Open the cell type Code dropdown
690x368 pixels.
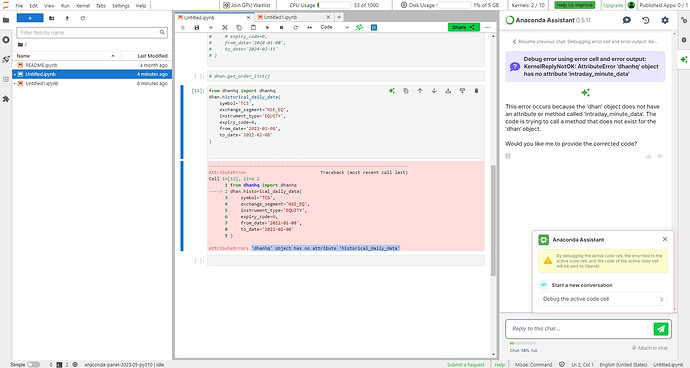pyautogui.click(x=334, y=27)
